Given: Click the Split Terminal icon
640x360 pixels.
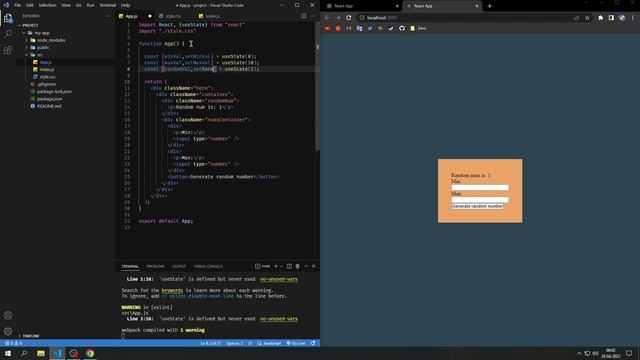Looking at the screenshot, I should click(289, 266).
